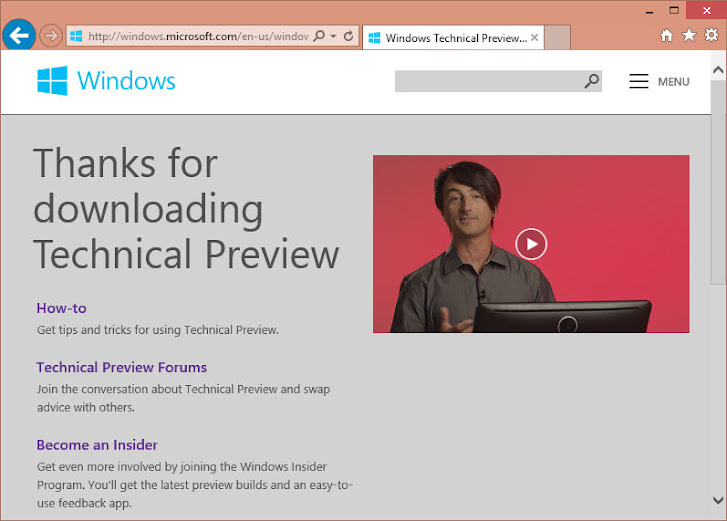Click the browser Back arrow button
727x521 pixels.
[x=19, y=35]
